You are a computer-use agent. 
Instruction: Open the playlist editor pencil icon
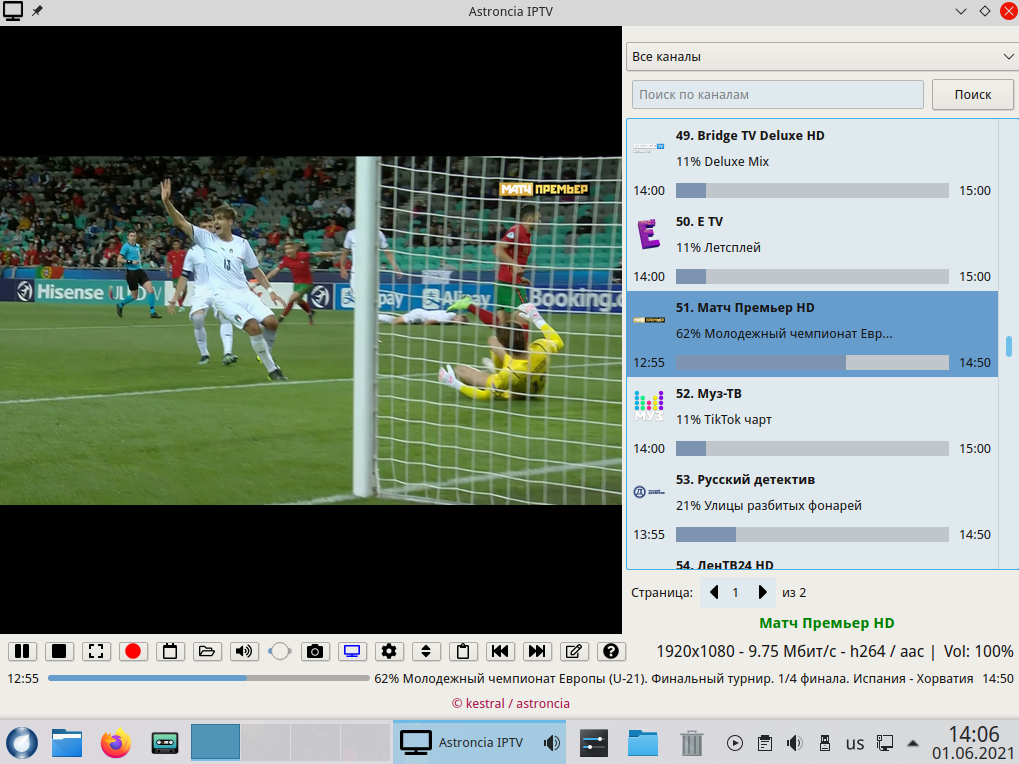pos(574,651)
